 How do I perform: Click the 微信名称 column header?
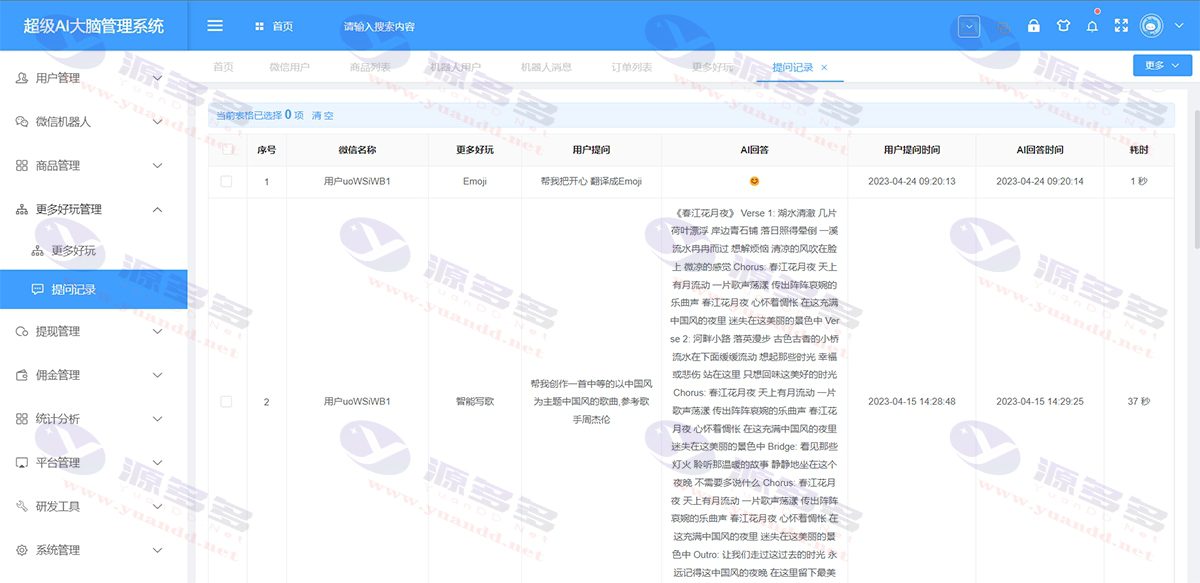(357, 150)
